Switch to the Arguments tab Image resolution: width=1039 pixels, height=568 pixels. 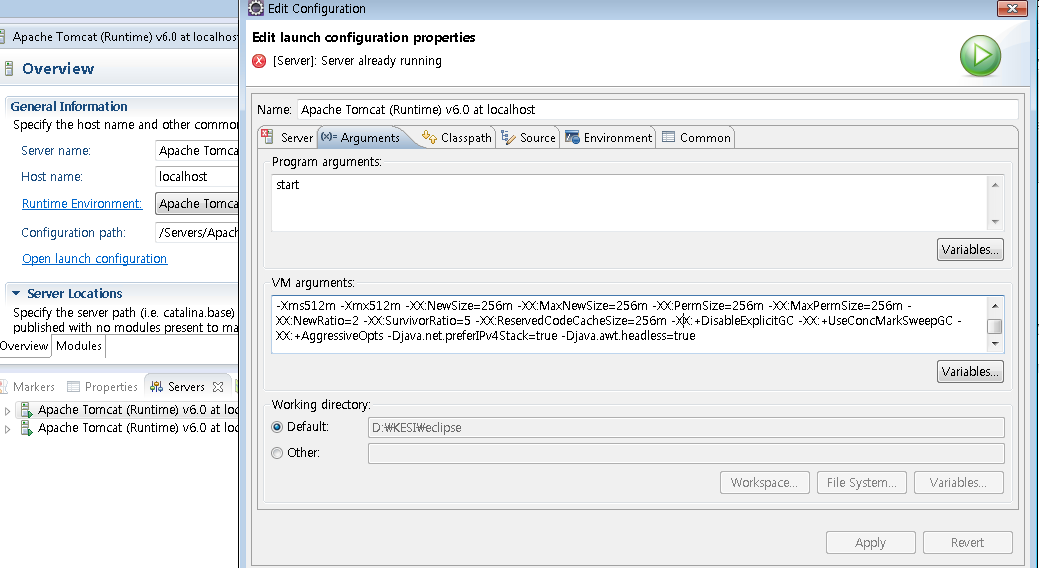[x=361, y=137]
